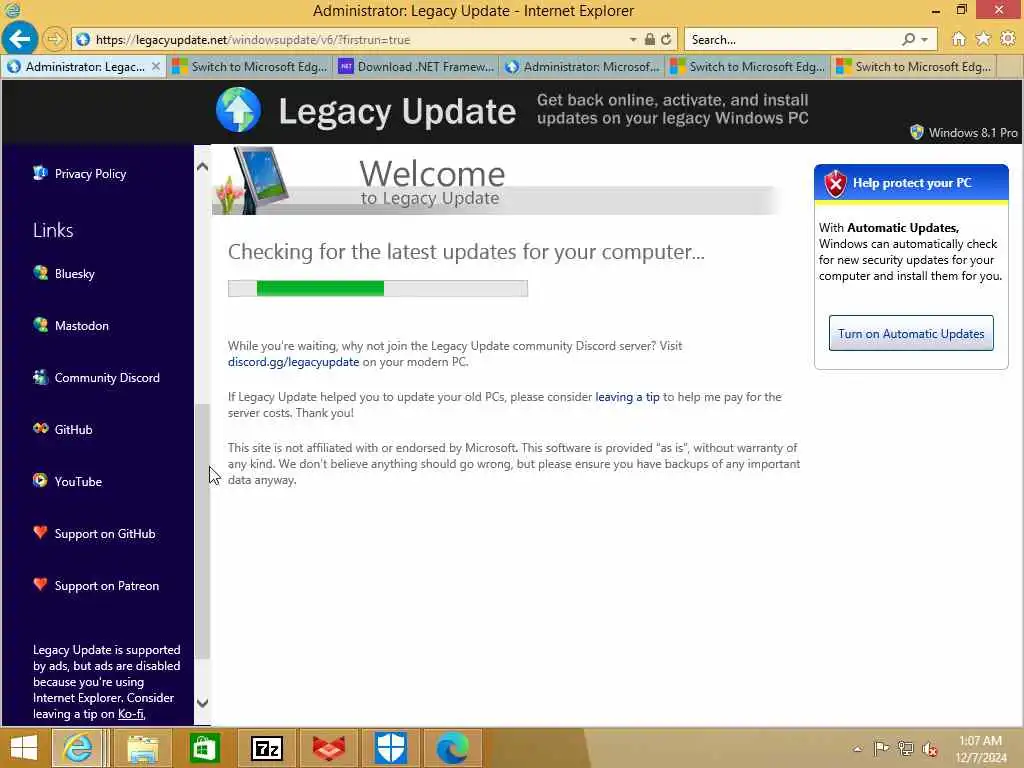Click the sidebar scrollbar thumb
1024x768 pixels.
click(x=202, y=532)
